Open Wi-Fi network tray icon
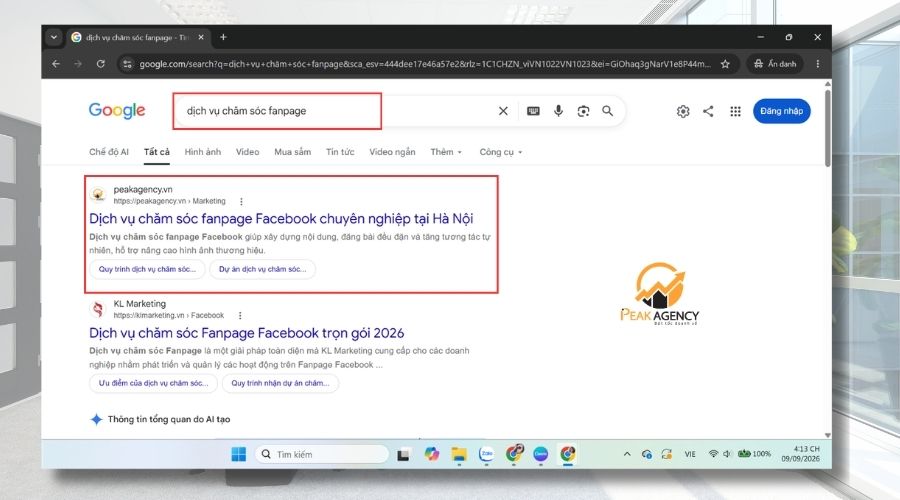The image size is (900, 500). coord(713,454)
